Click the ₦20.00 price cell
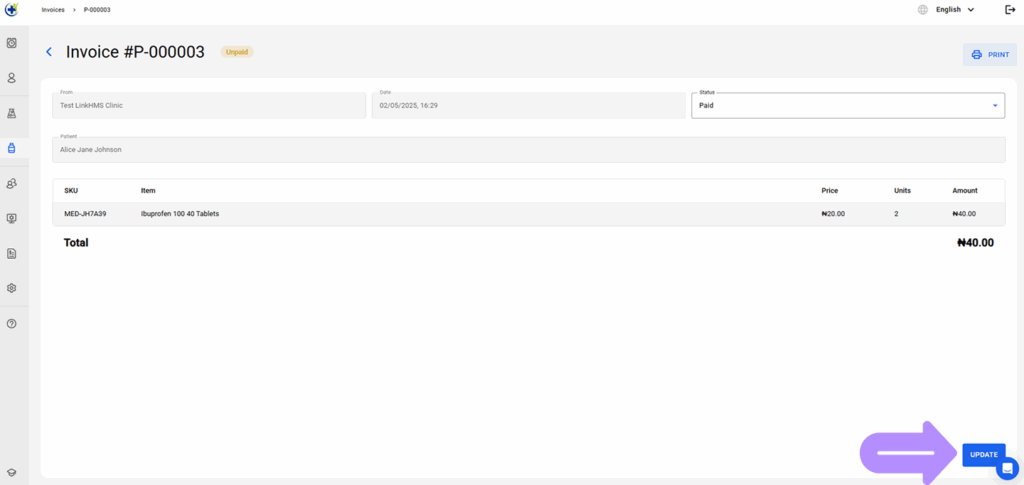Image resolution: width=1024 pixels, height=485 pixels. 833,213
